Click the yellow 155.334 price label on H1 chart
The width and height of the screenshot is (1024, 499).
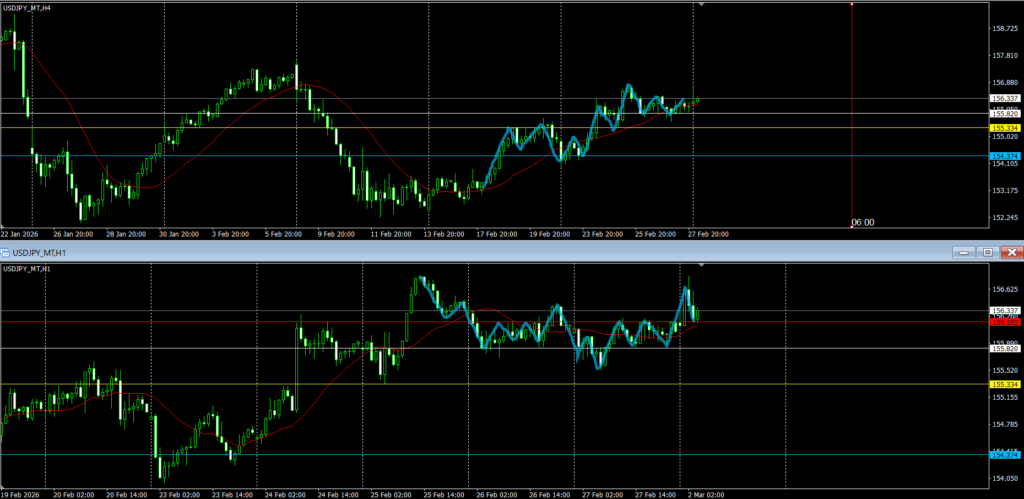pos(1004,384)
